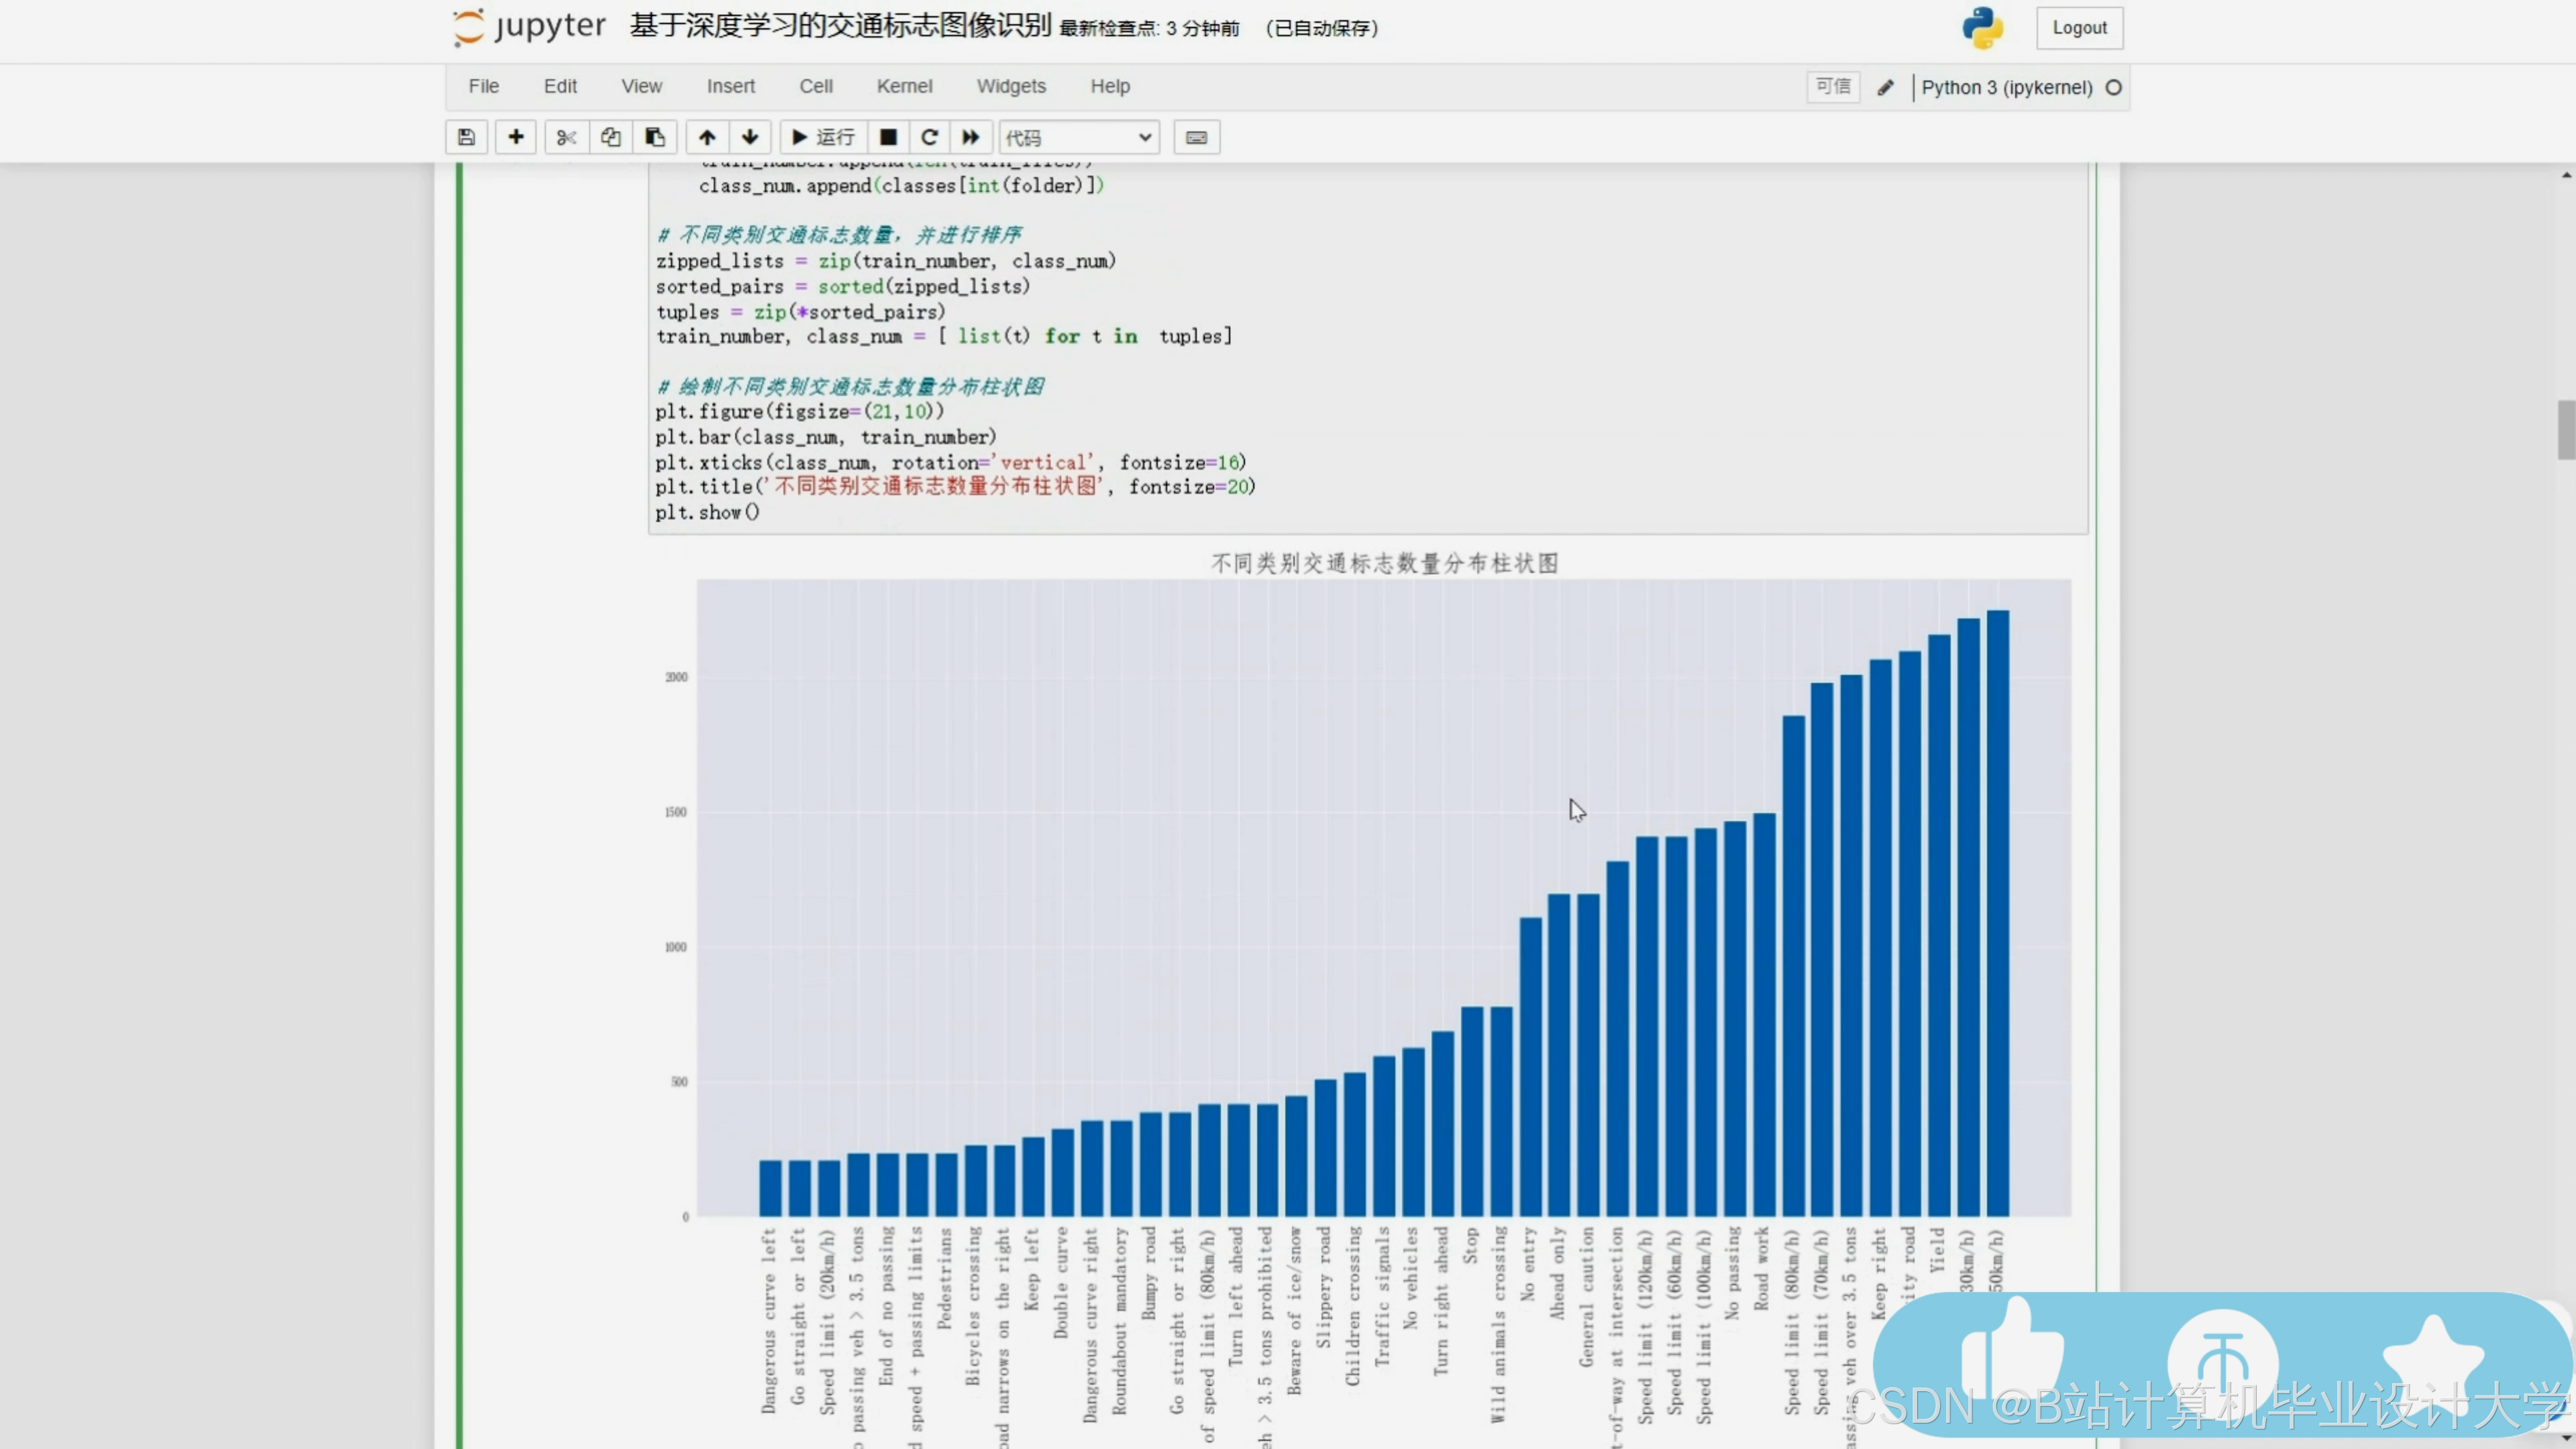Move selected cell up arrow

[x=707, y=137]
